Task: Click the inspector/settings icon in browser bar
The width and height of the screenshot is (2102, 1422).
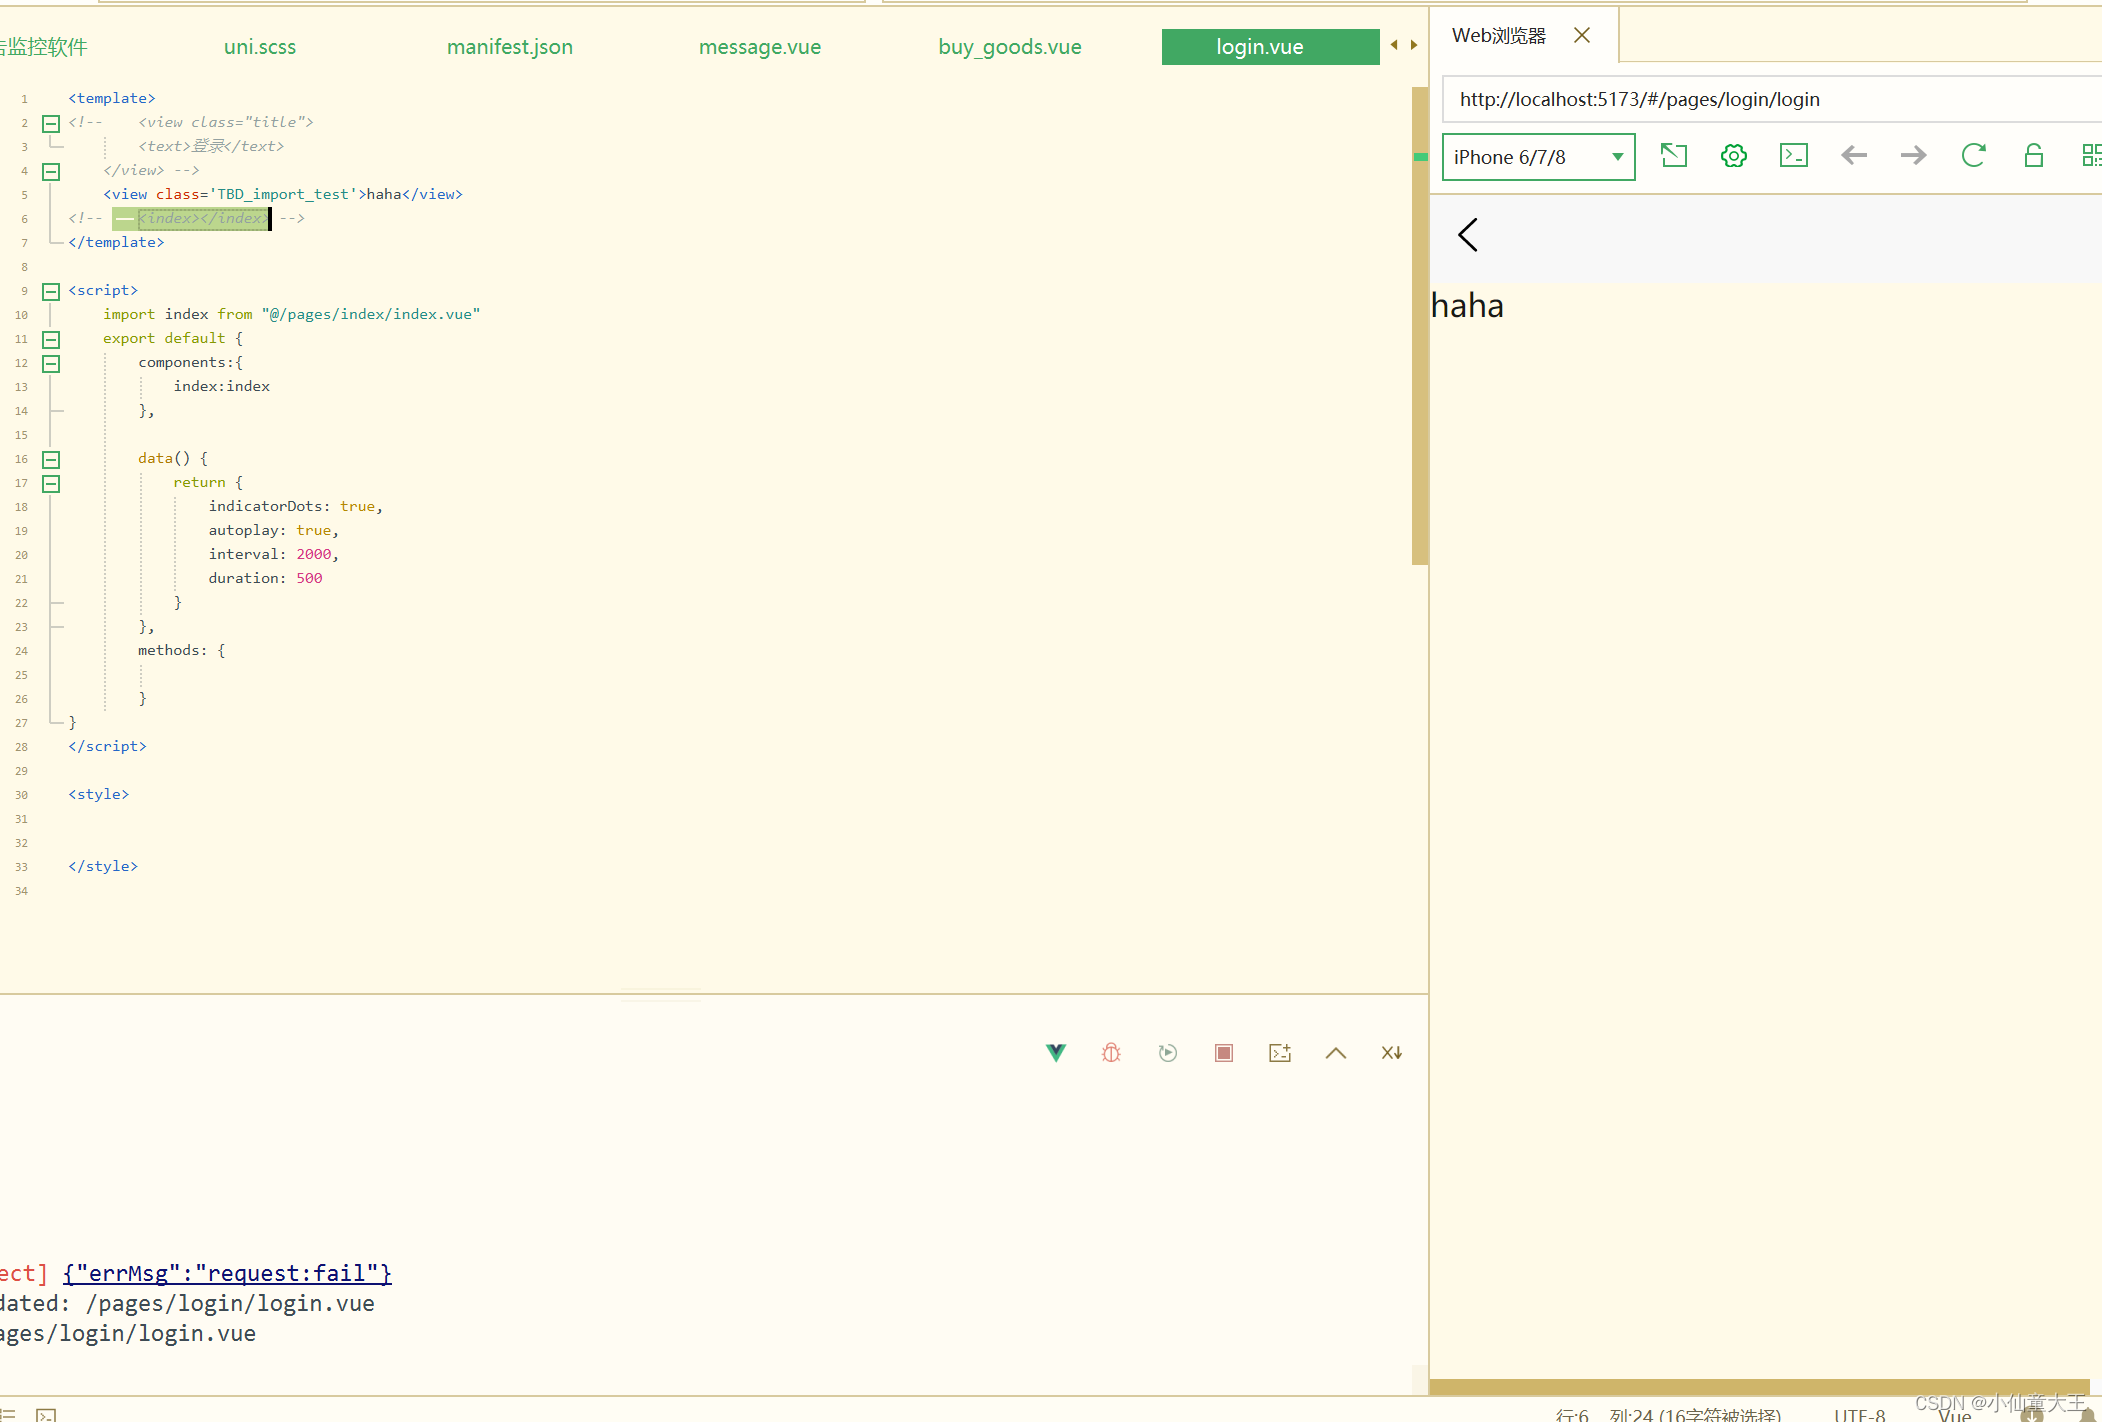Action: (x=1734, y=156)
